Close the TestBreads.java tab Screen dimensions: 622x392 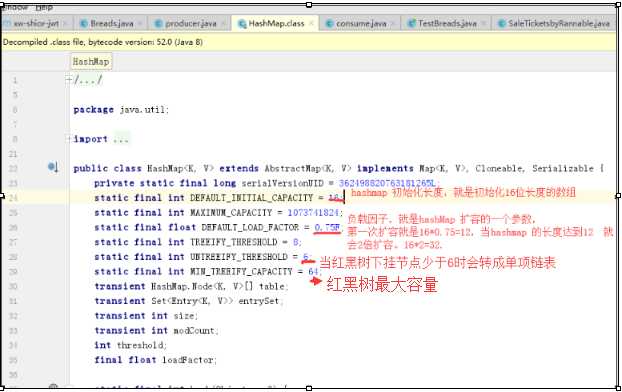click(484, 23)
